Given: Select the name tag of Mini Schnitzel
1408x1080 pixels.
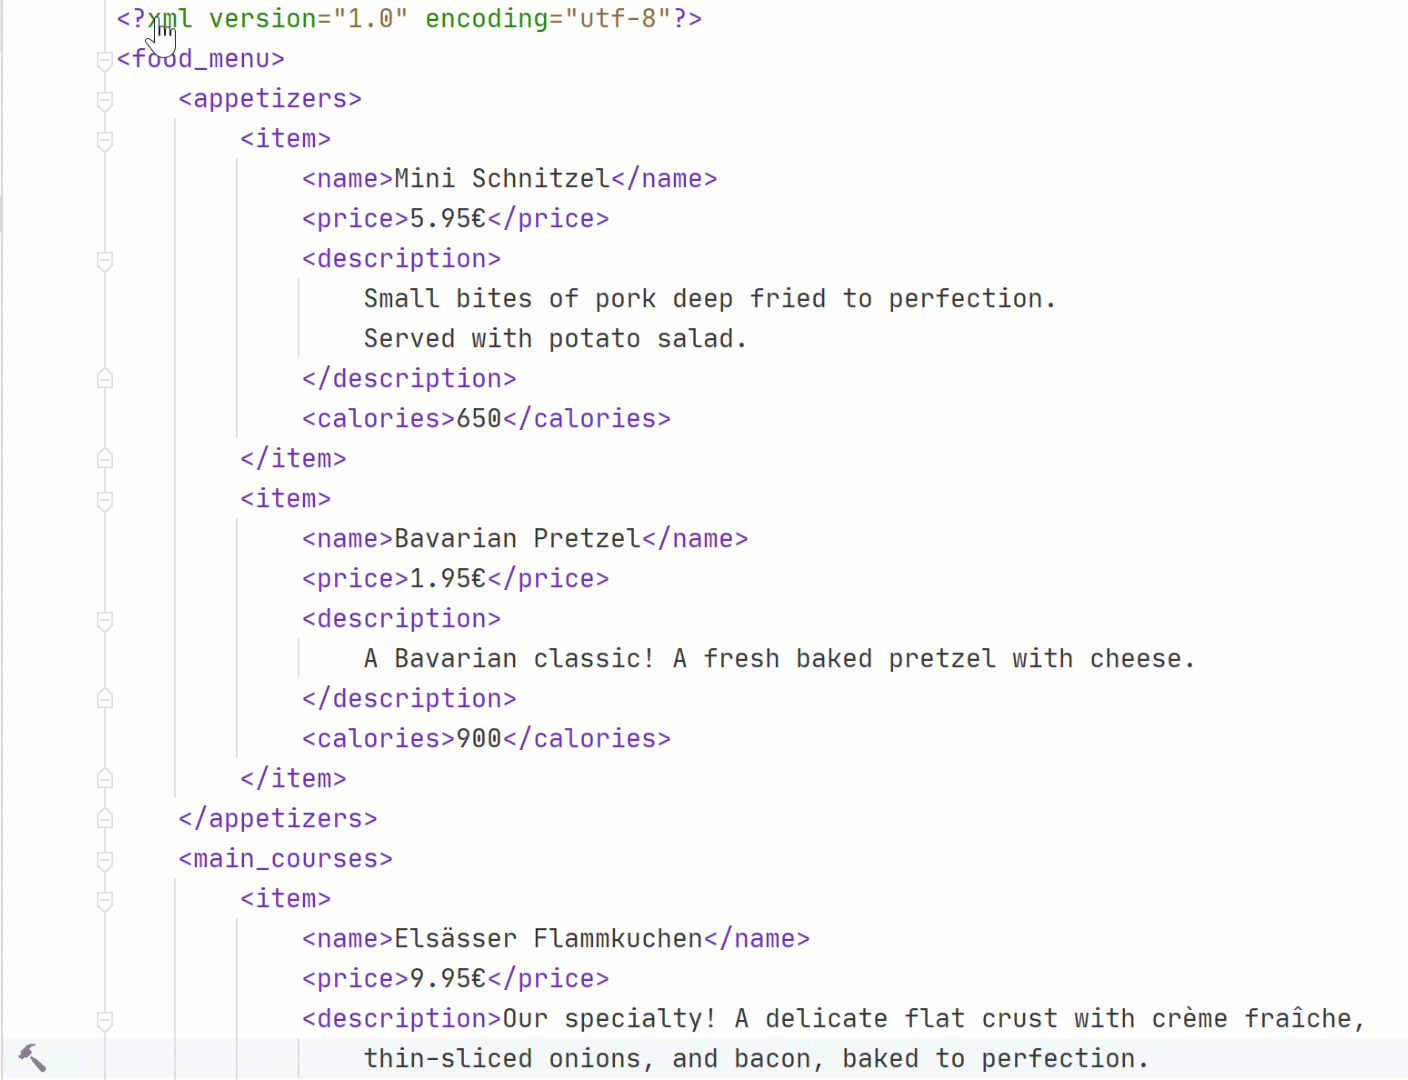Looking at the screenshot, I should (345, 178).
